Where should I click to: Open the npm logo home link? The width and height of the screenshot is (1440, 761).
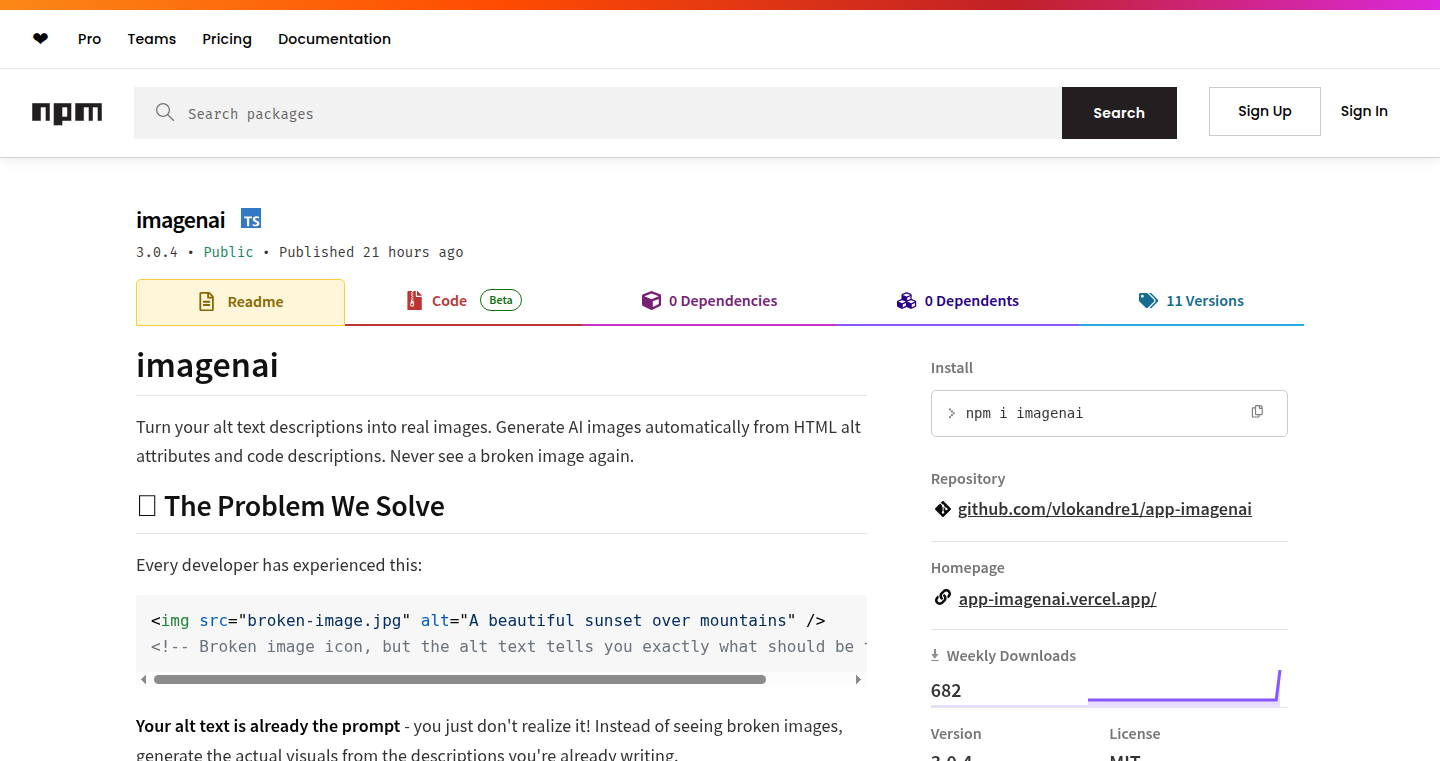[x=67, y=113]
